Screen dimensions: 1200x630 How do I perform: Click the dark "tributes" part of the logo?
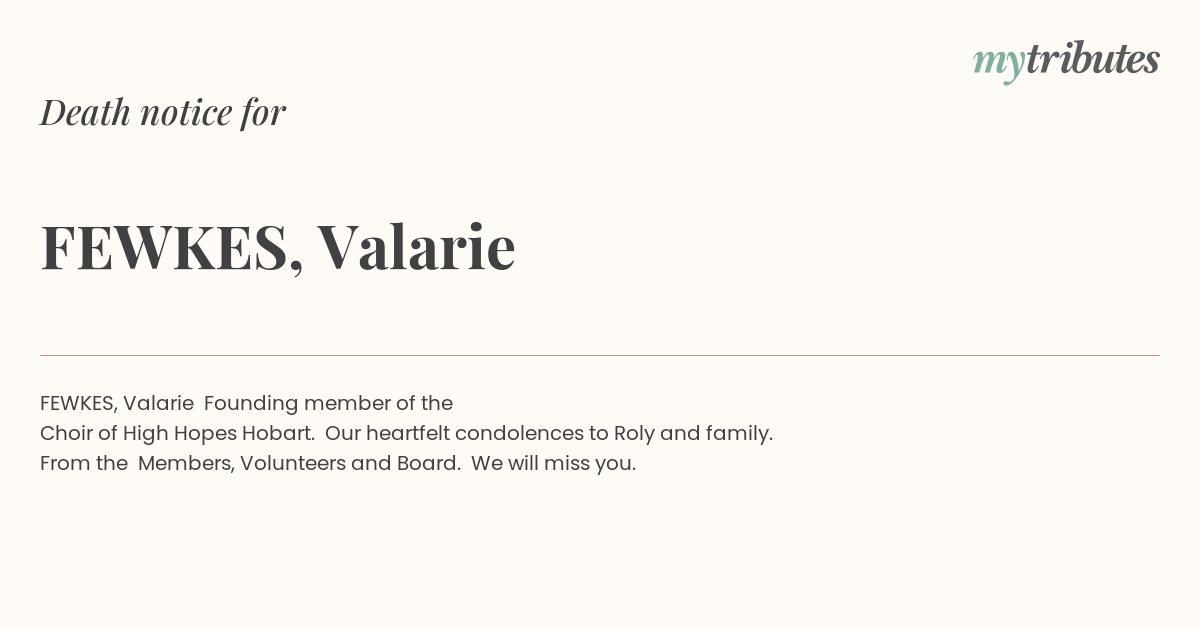(x=1093, y=59)
